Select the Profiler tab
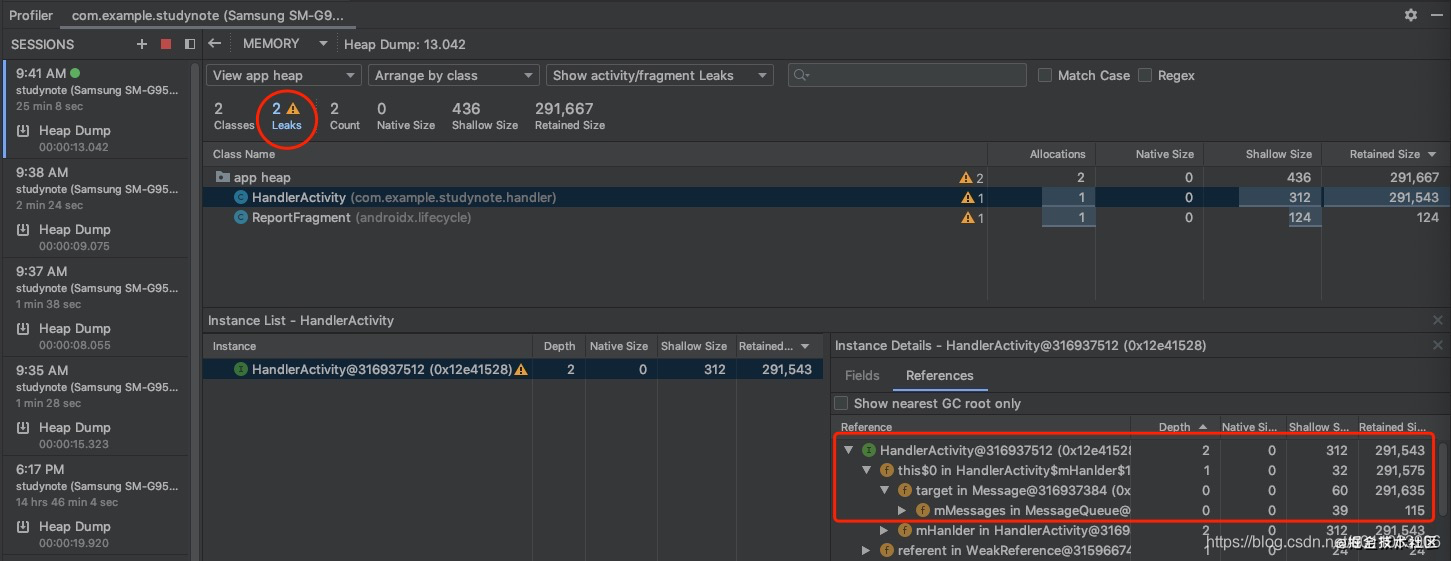The width and height of the screenshot is (1451, 561). coord(31,15)
